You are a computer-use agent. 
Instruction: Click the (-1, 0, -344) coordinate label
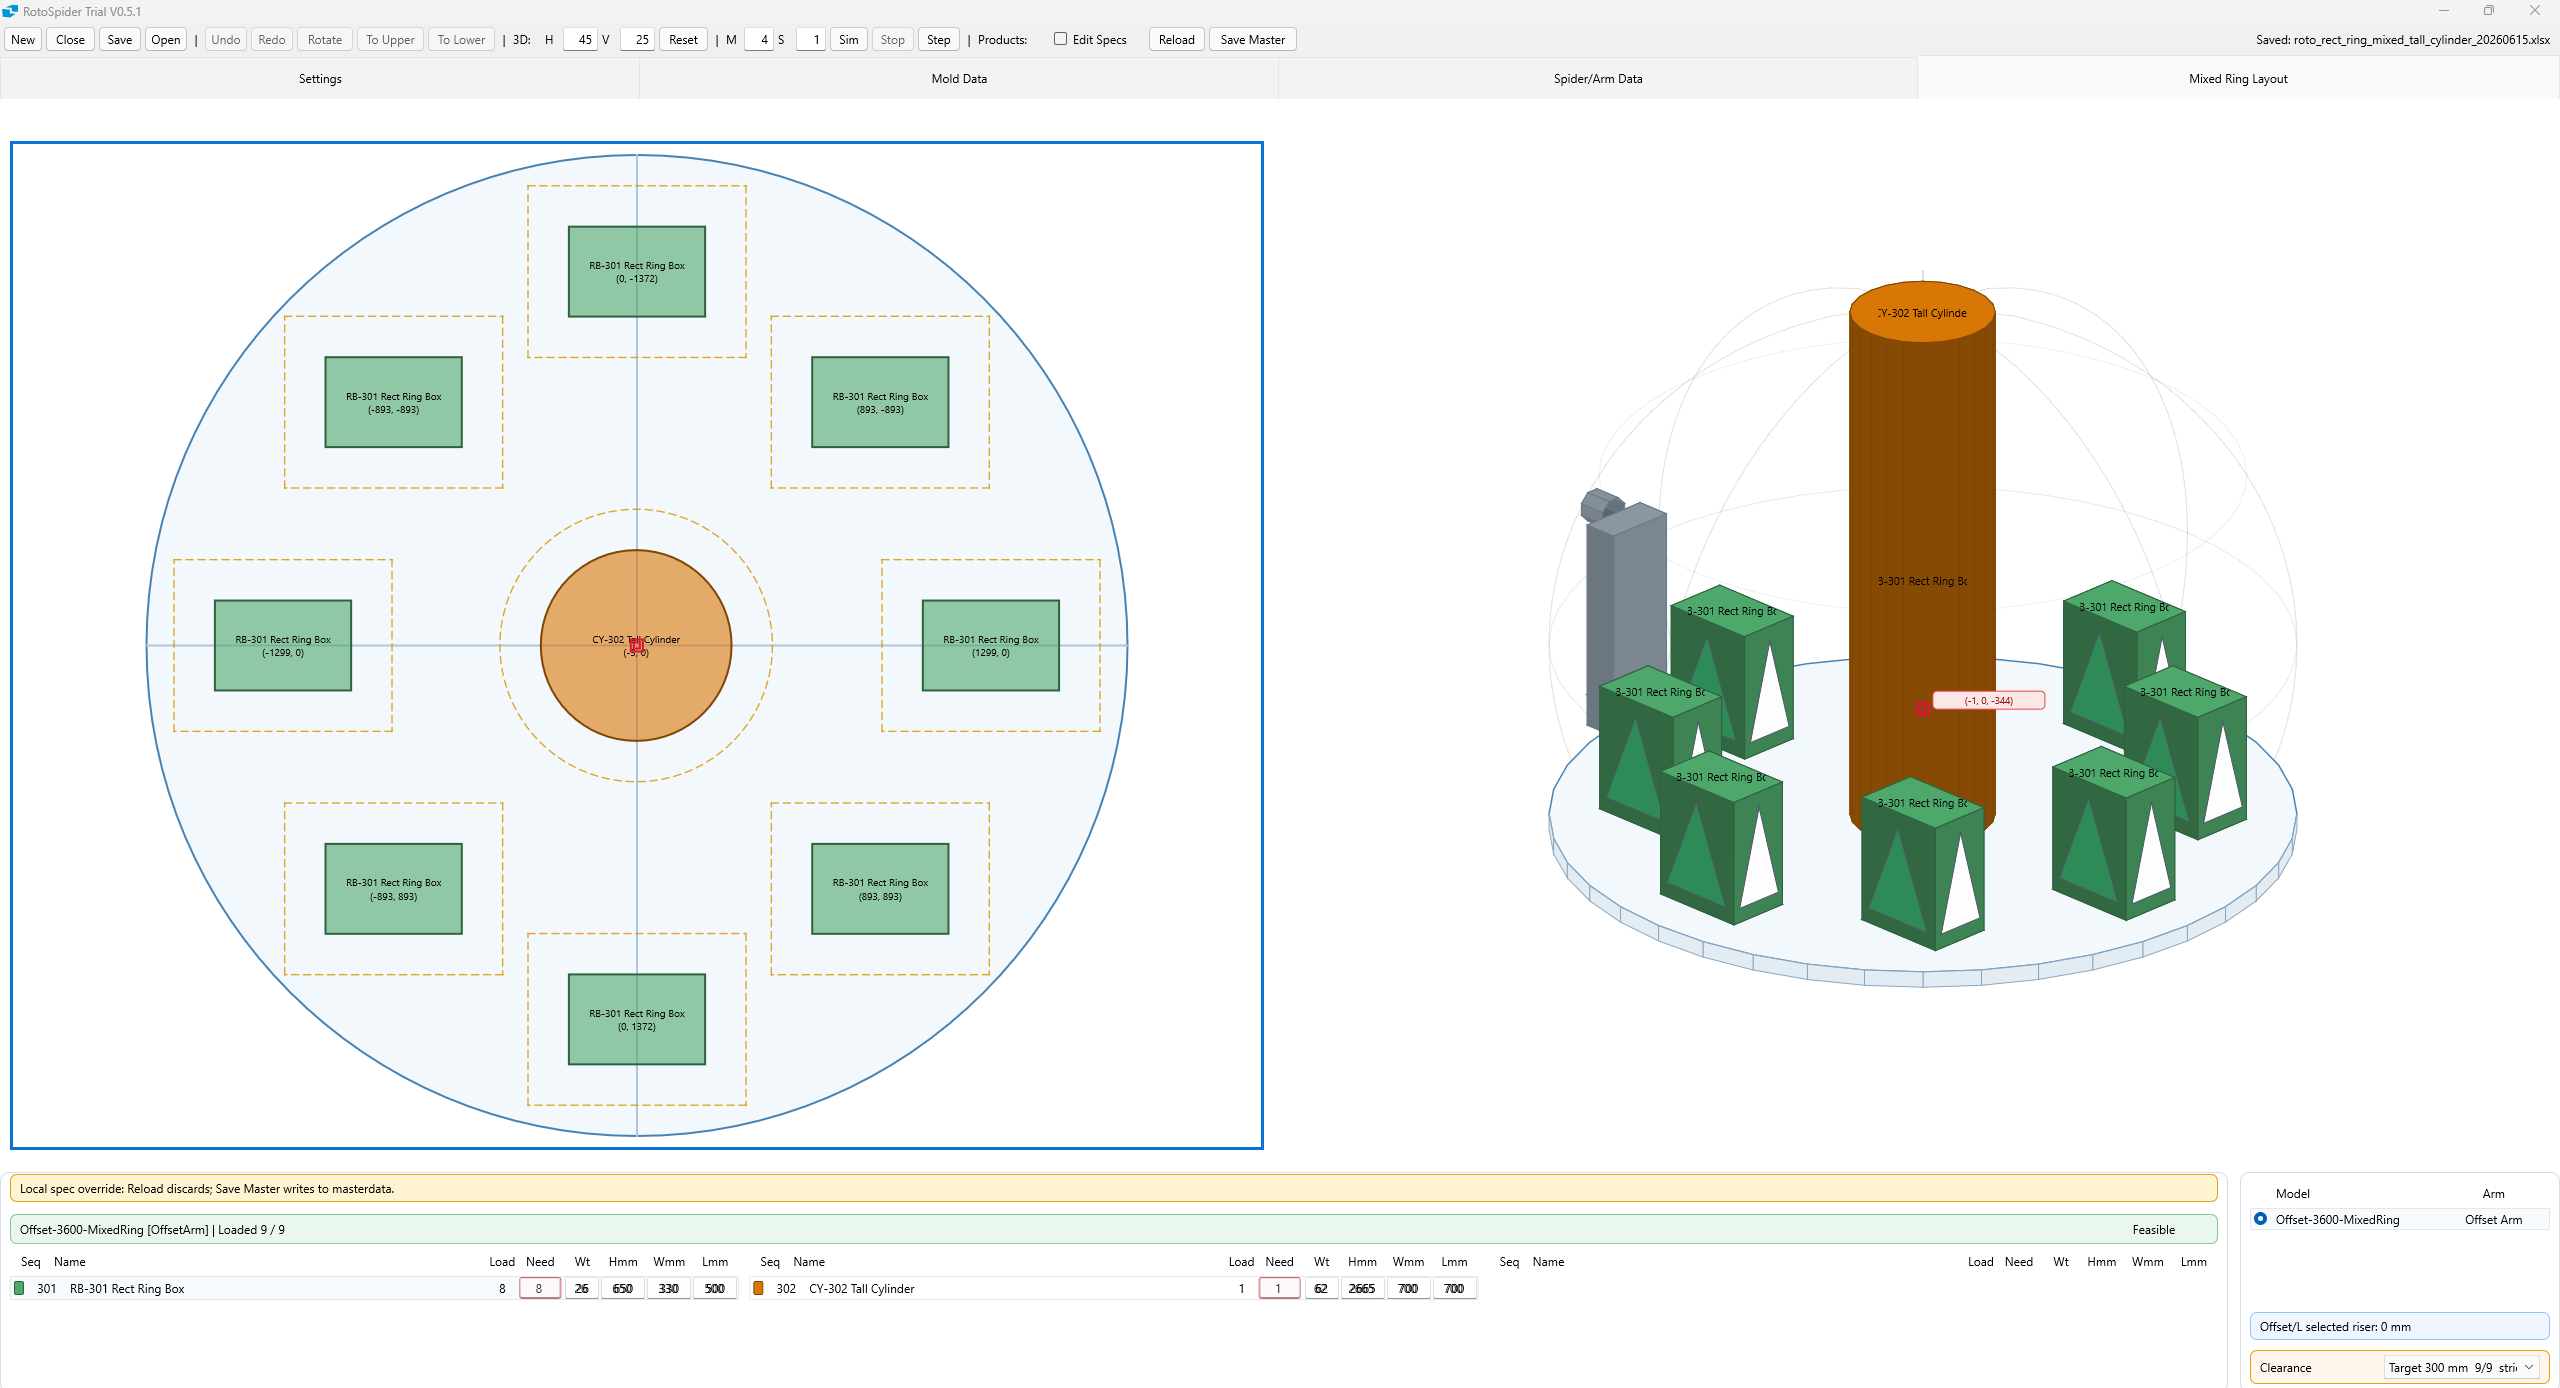click(1988, 700)
